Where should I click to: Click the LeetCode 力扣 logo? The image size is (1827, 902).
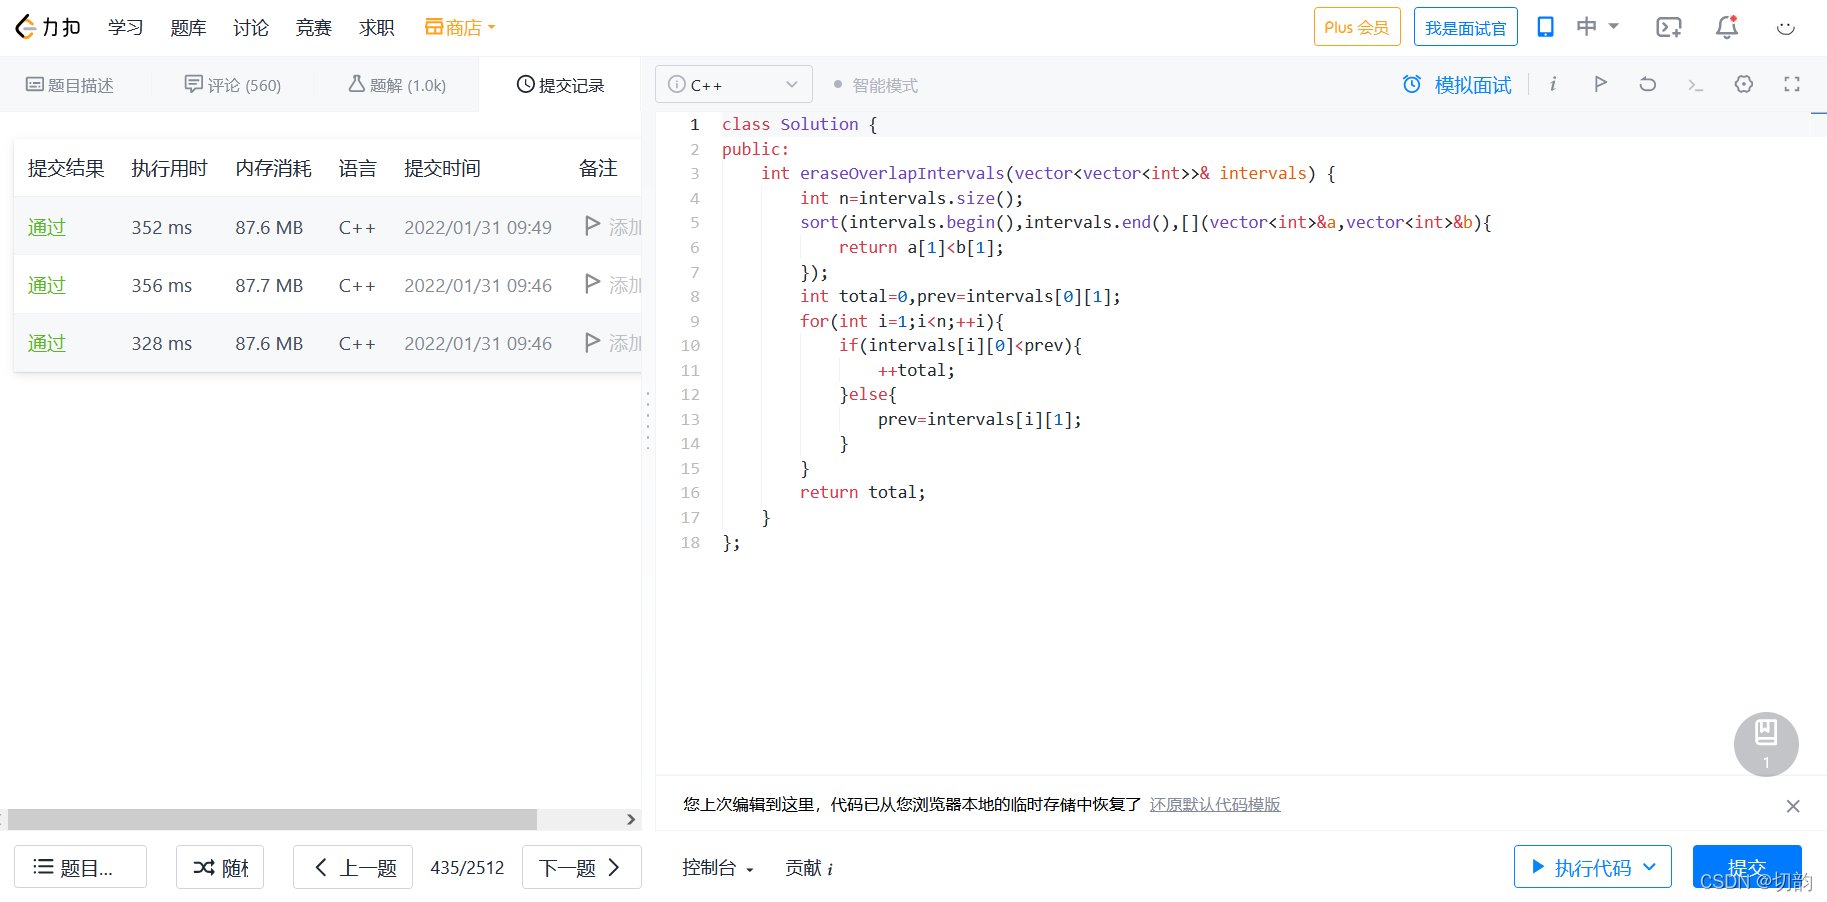pyautogui.click(x=48, y=27)
